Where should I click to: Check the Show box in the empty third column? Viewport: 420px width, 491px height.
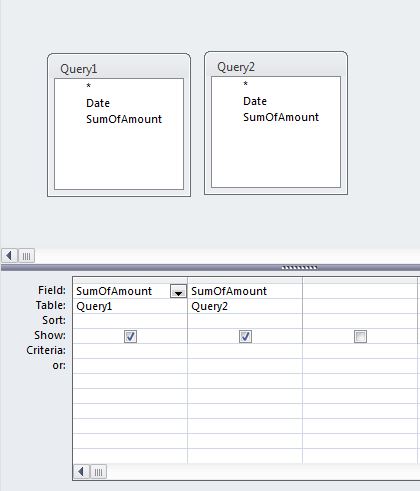pos(360,336)
